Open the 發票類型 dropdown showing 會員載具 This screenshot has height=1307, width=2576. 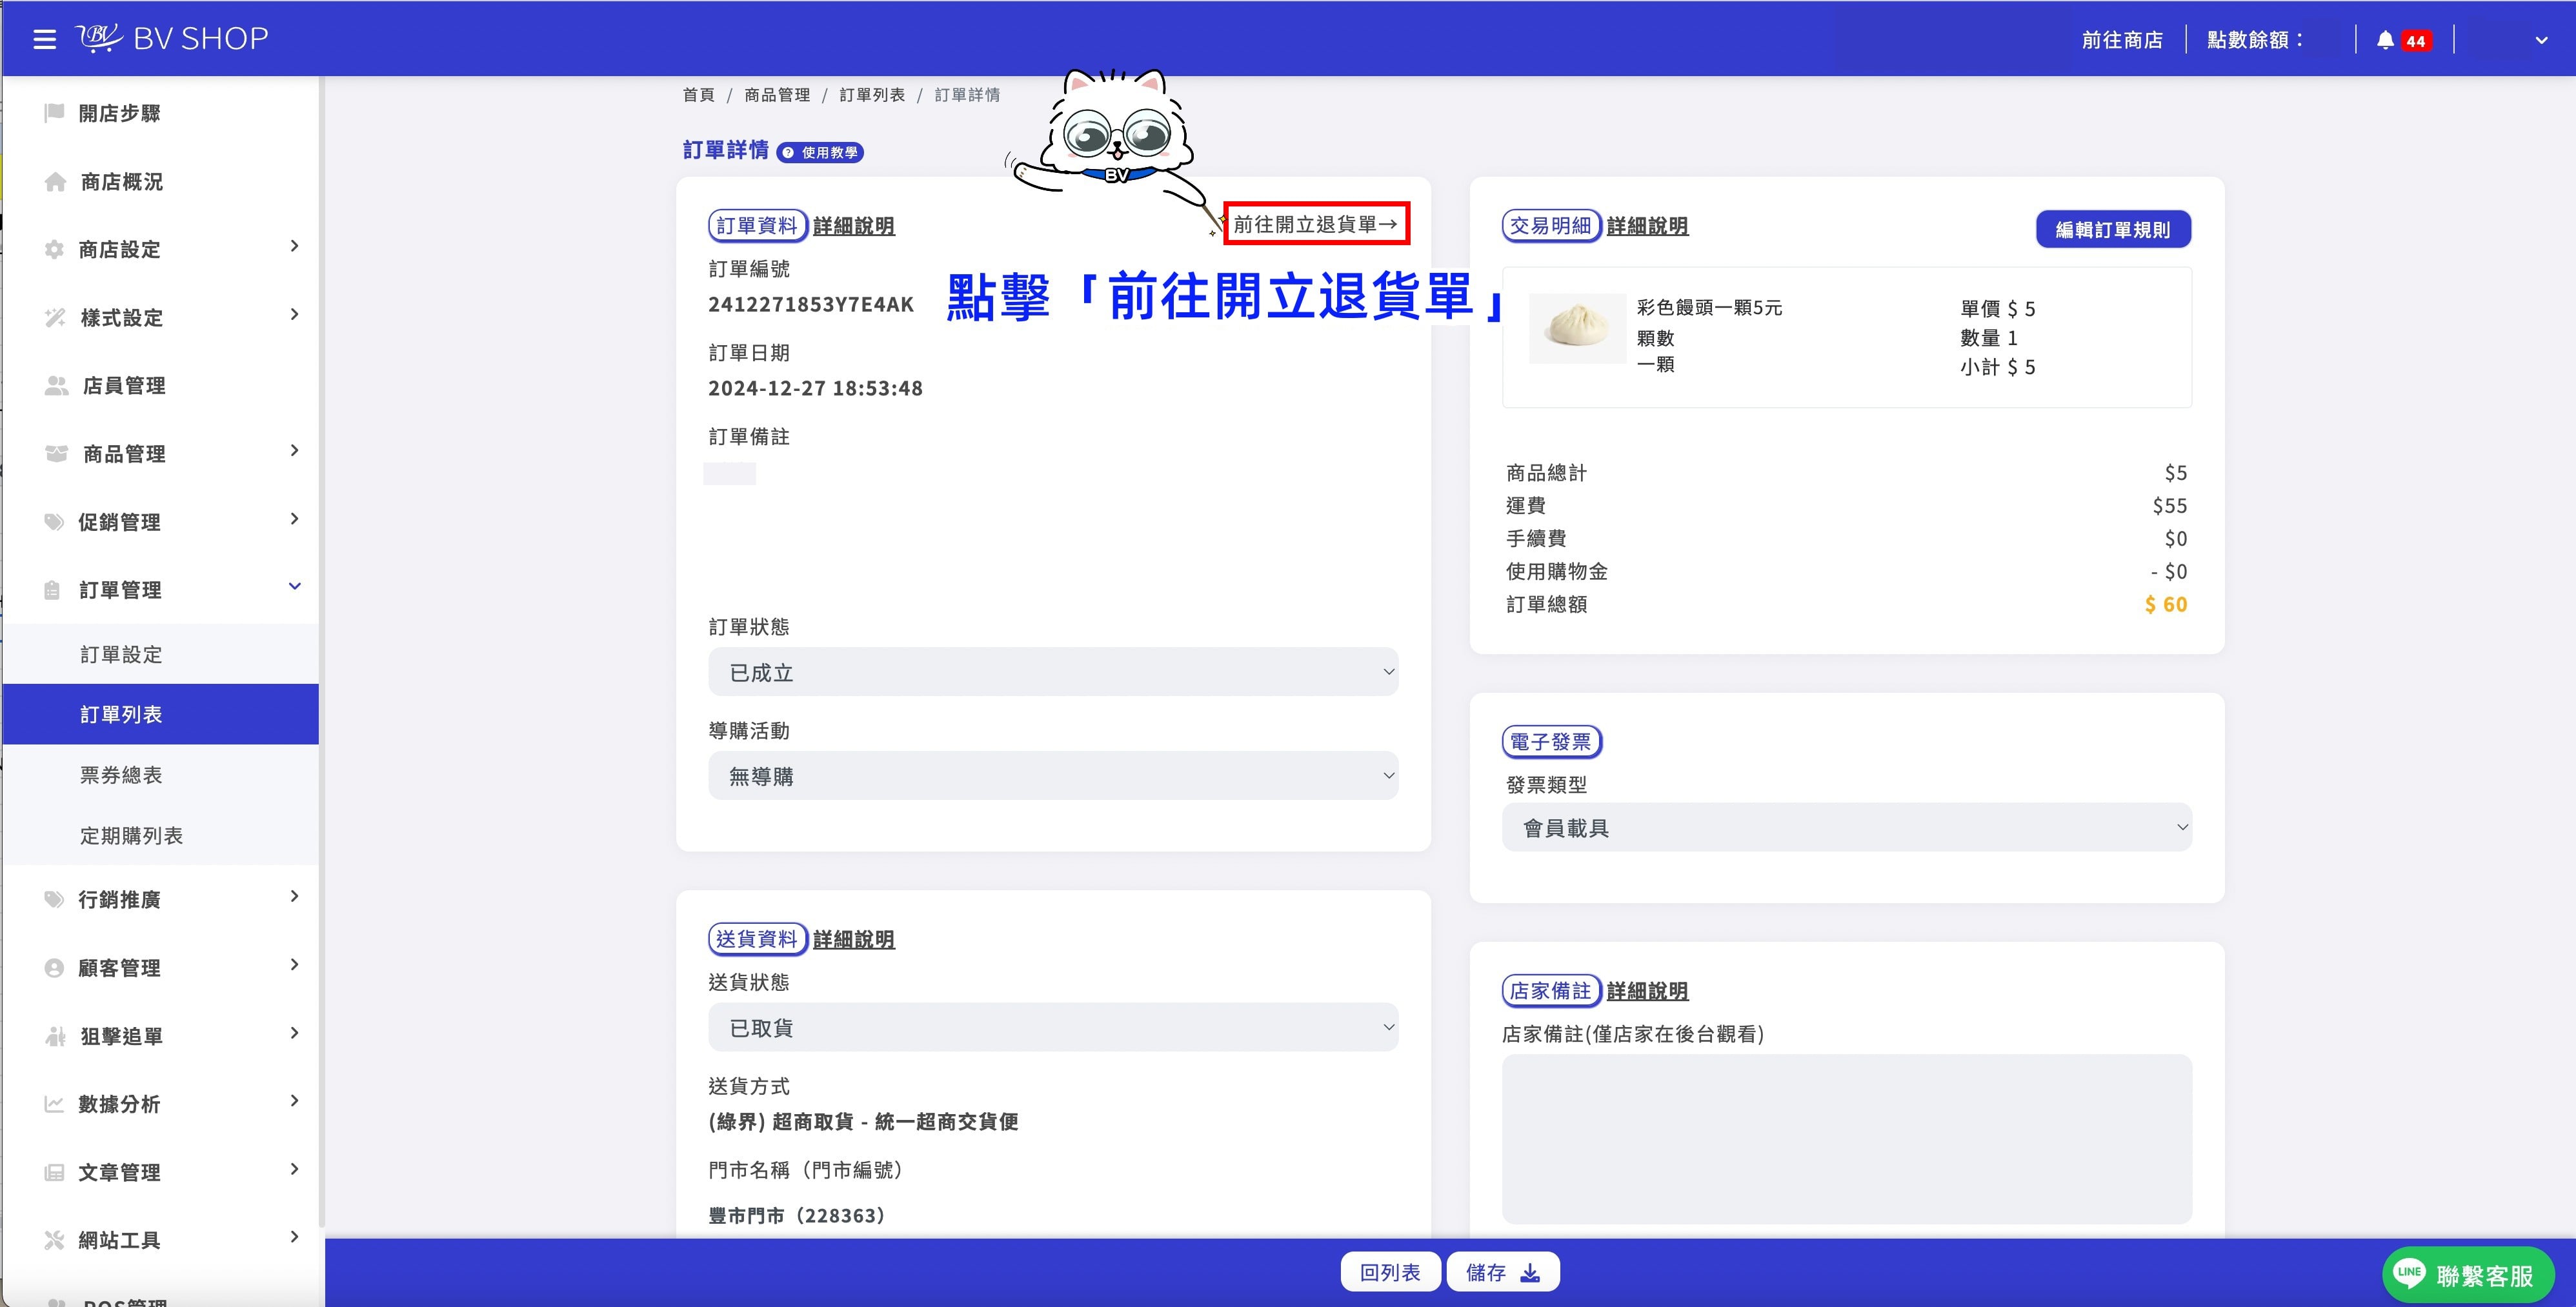point(1846,827)
